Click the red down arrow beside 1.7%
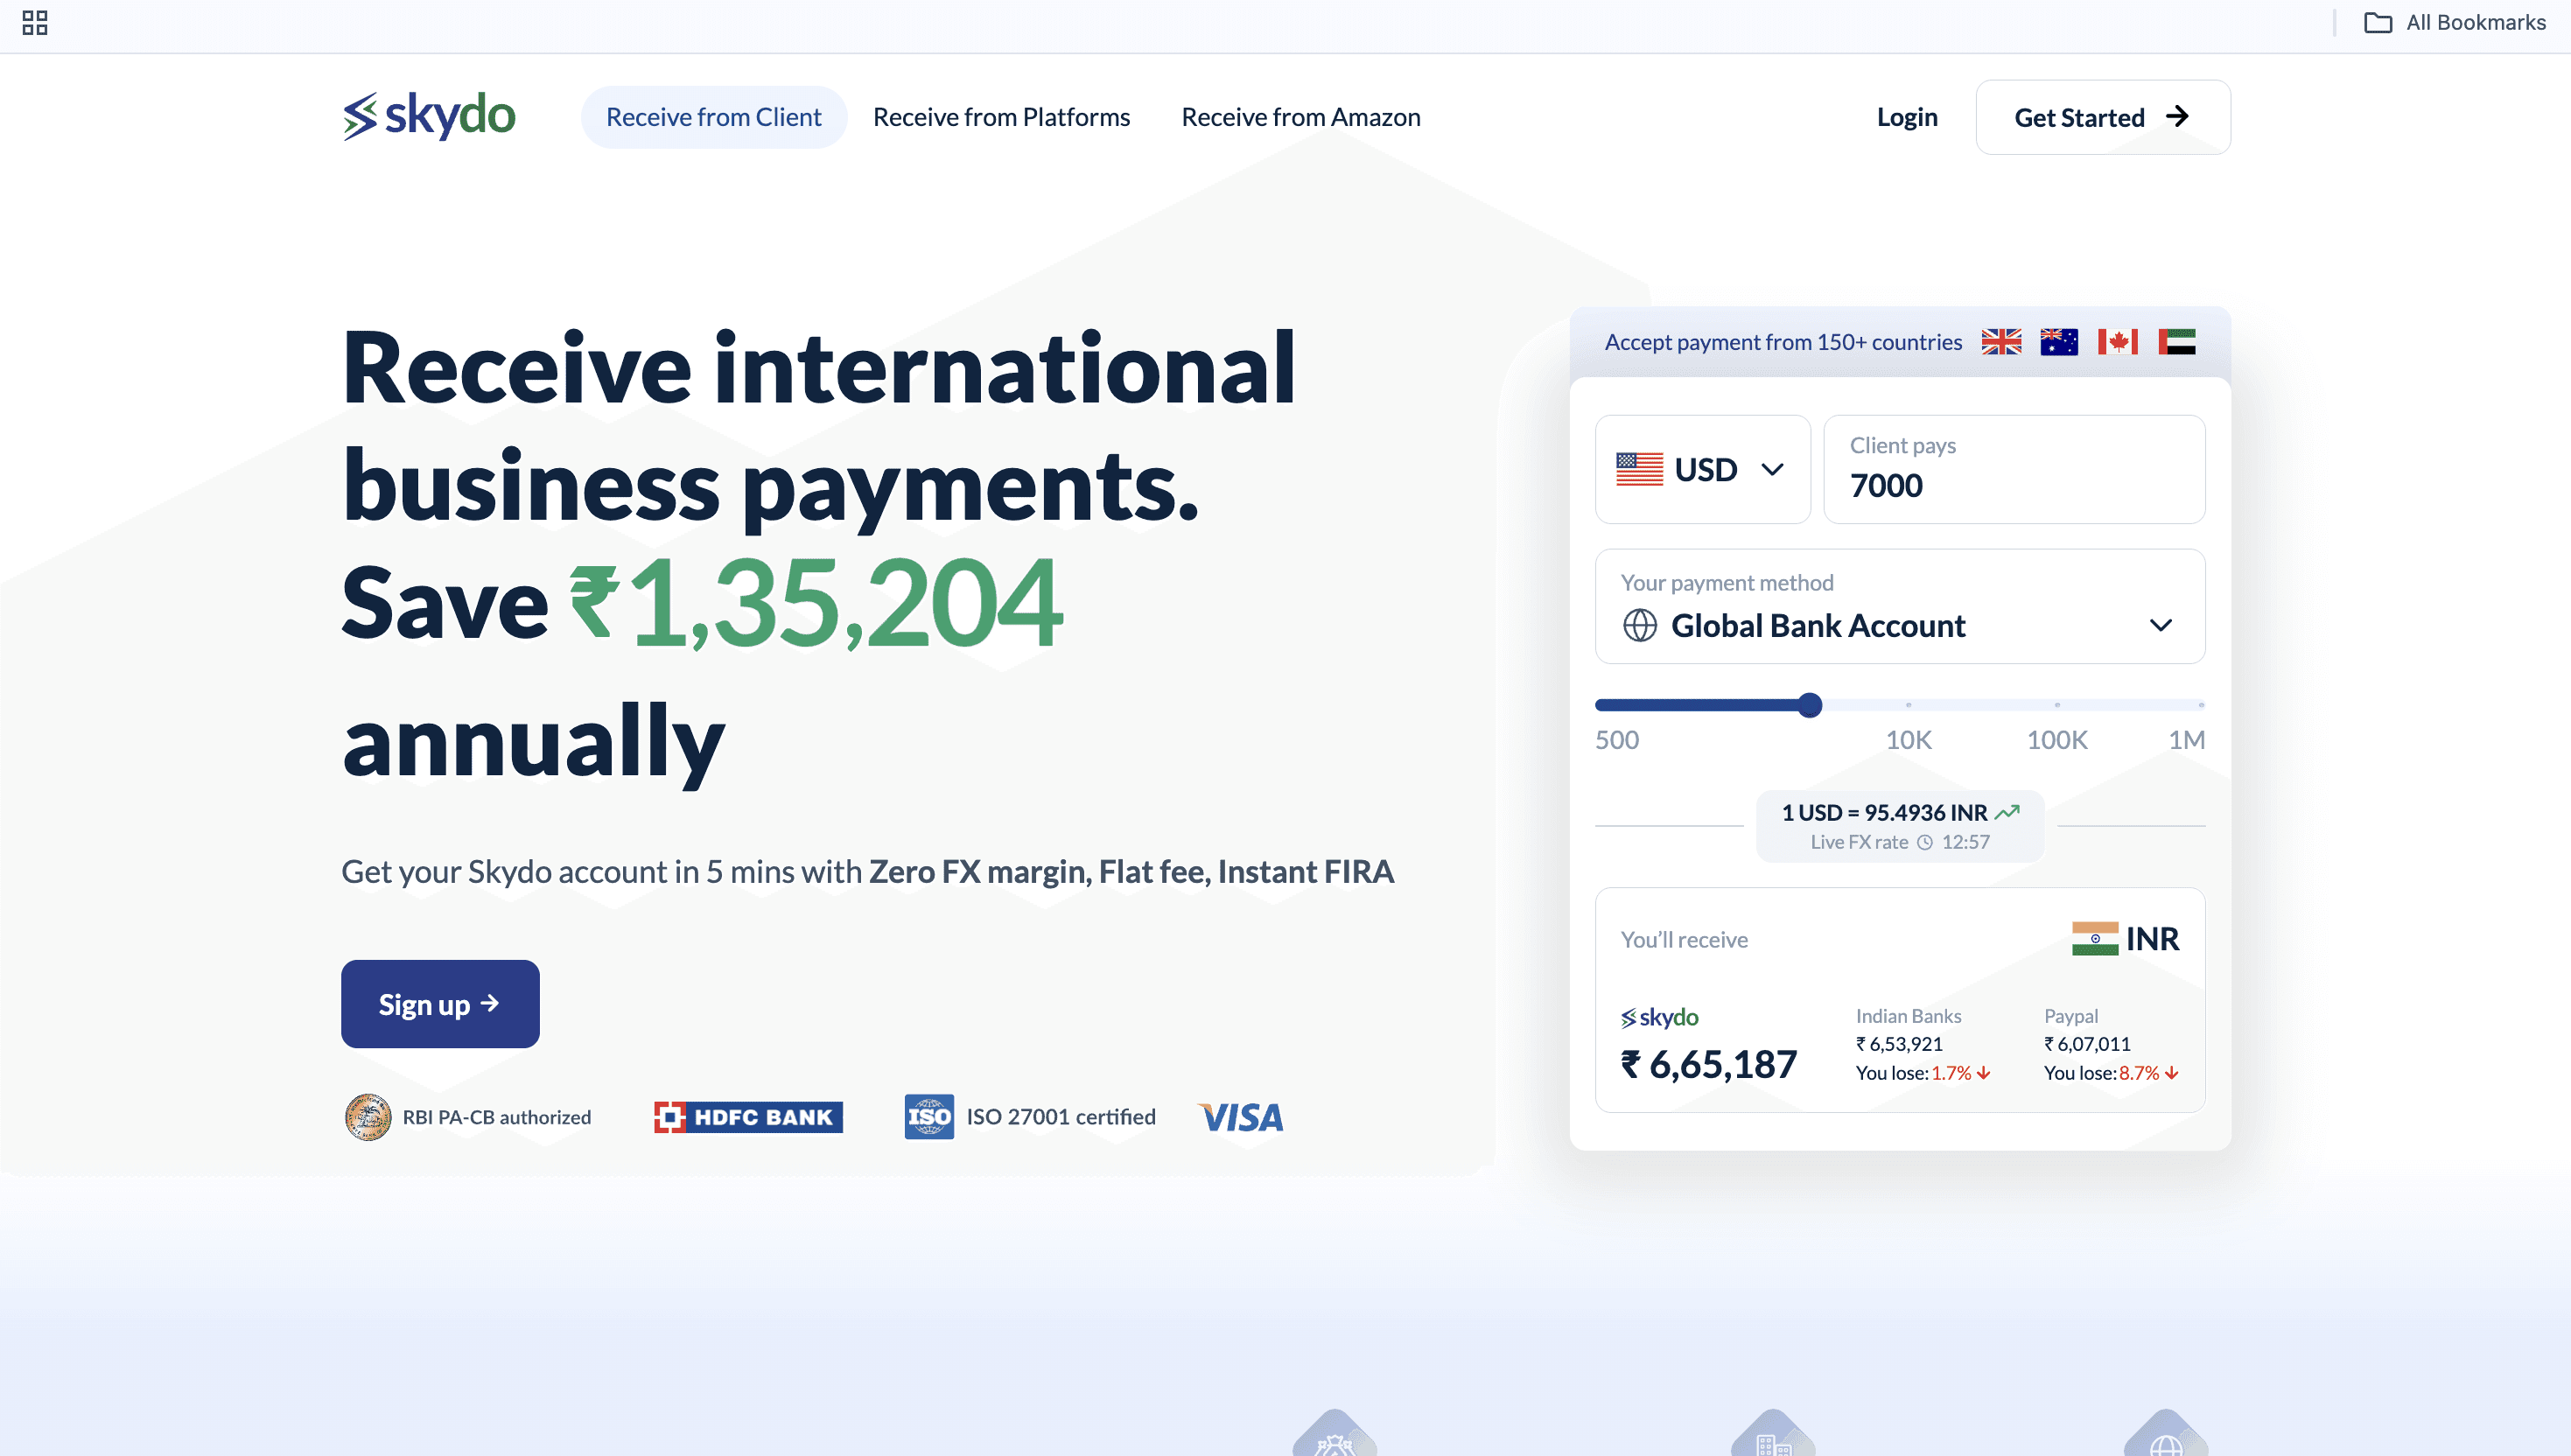 [x=1984, y=1073]
